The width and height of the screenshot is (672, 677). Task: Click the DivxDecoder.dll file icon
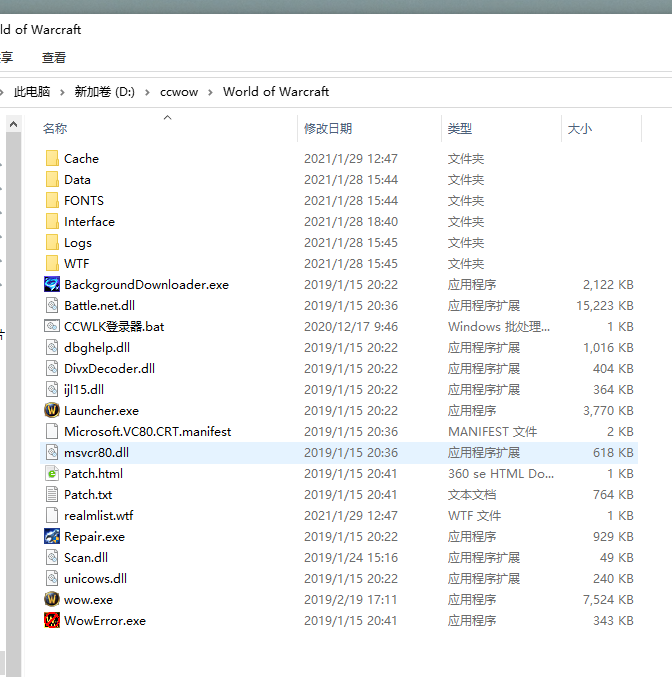click(x=52, y=369)
